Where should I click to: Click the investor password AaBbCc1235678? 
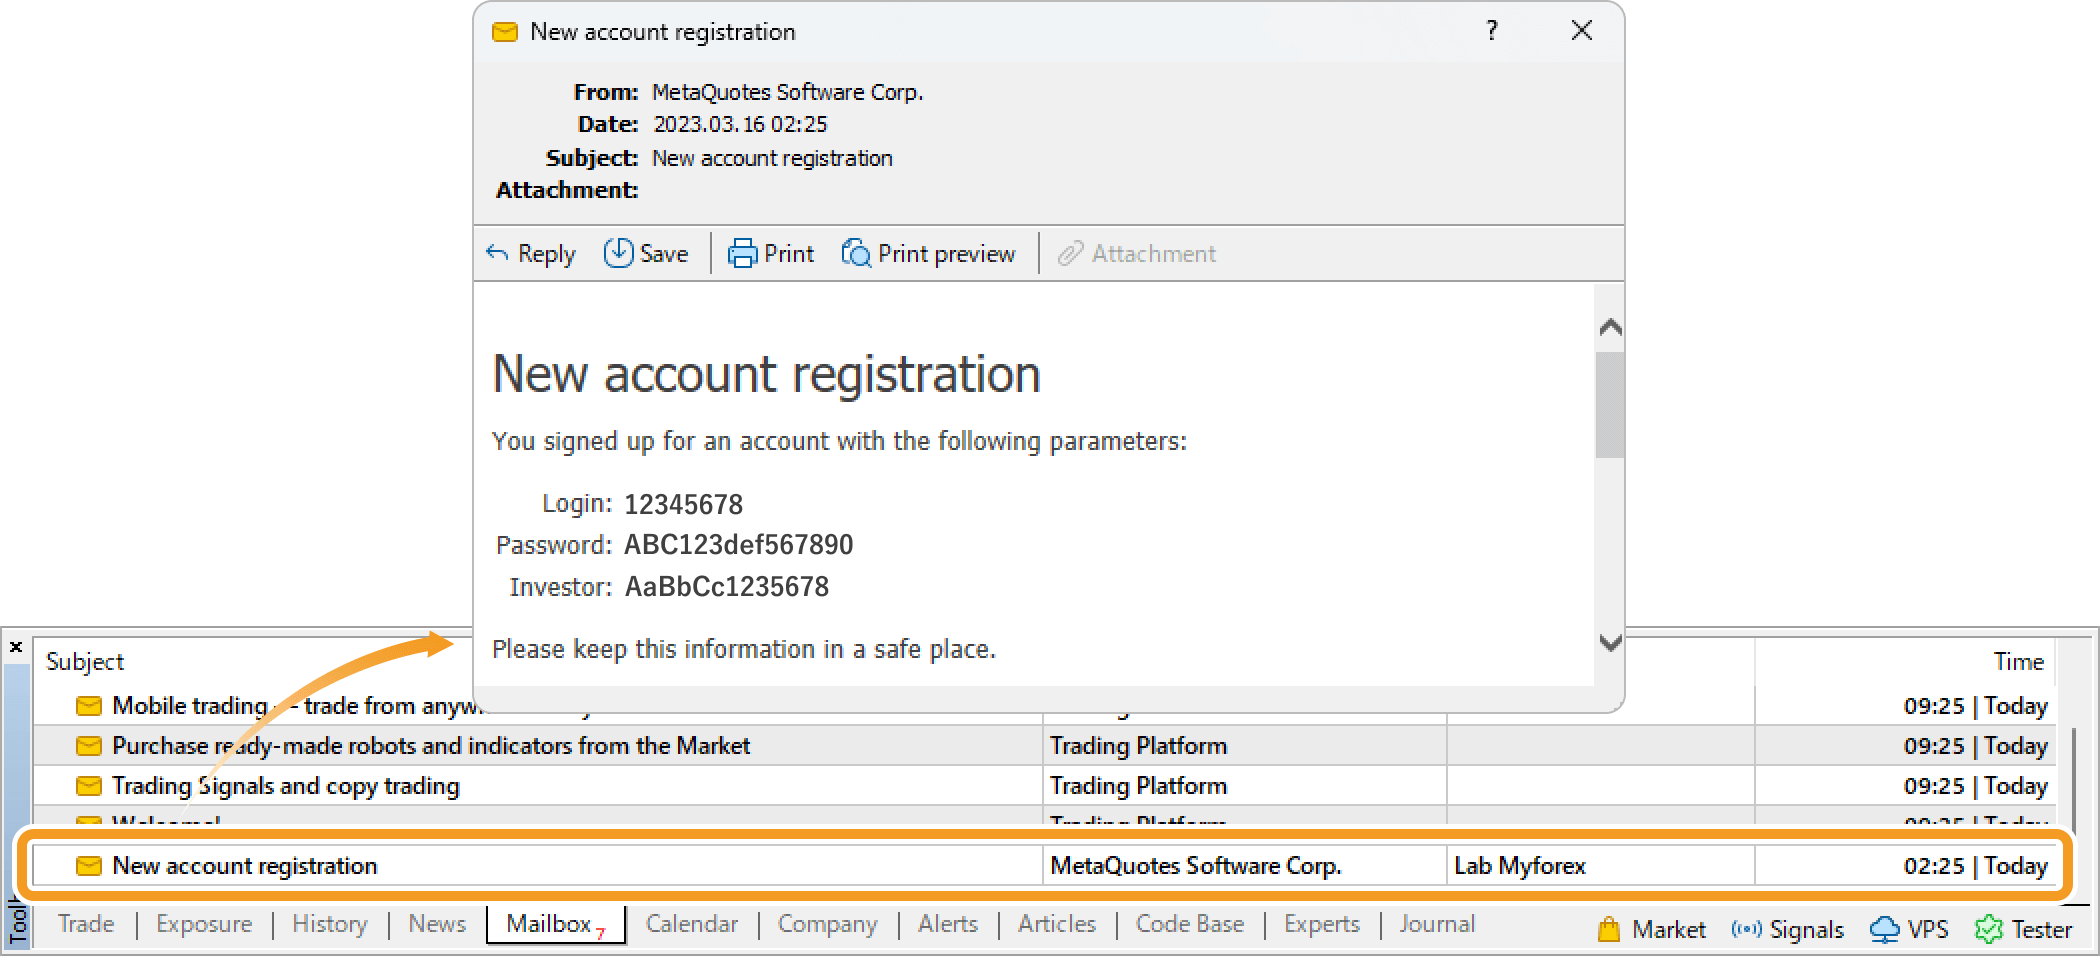(x=727, y=587)
